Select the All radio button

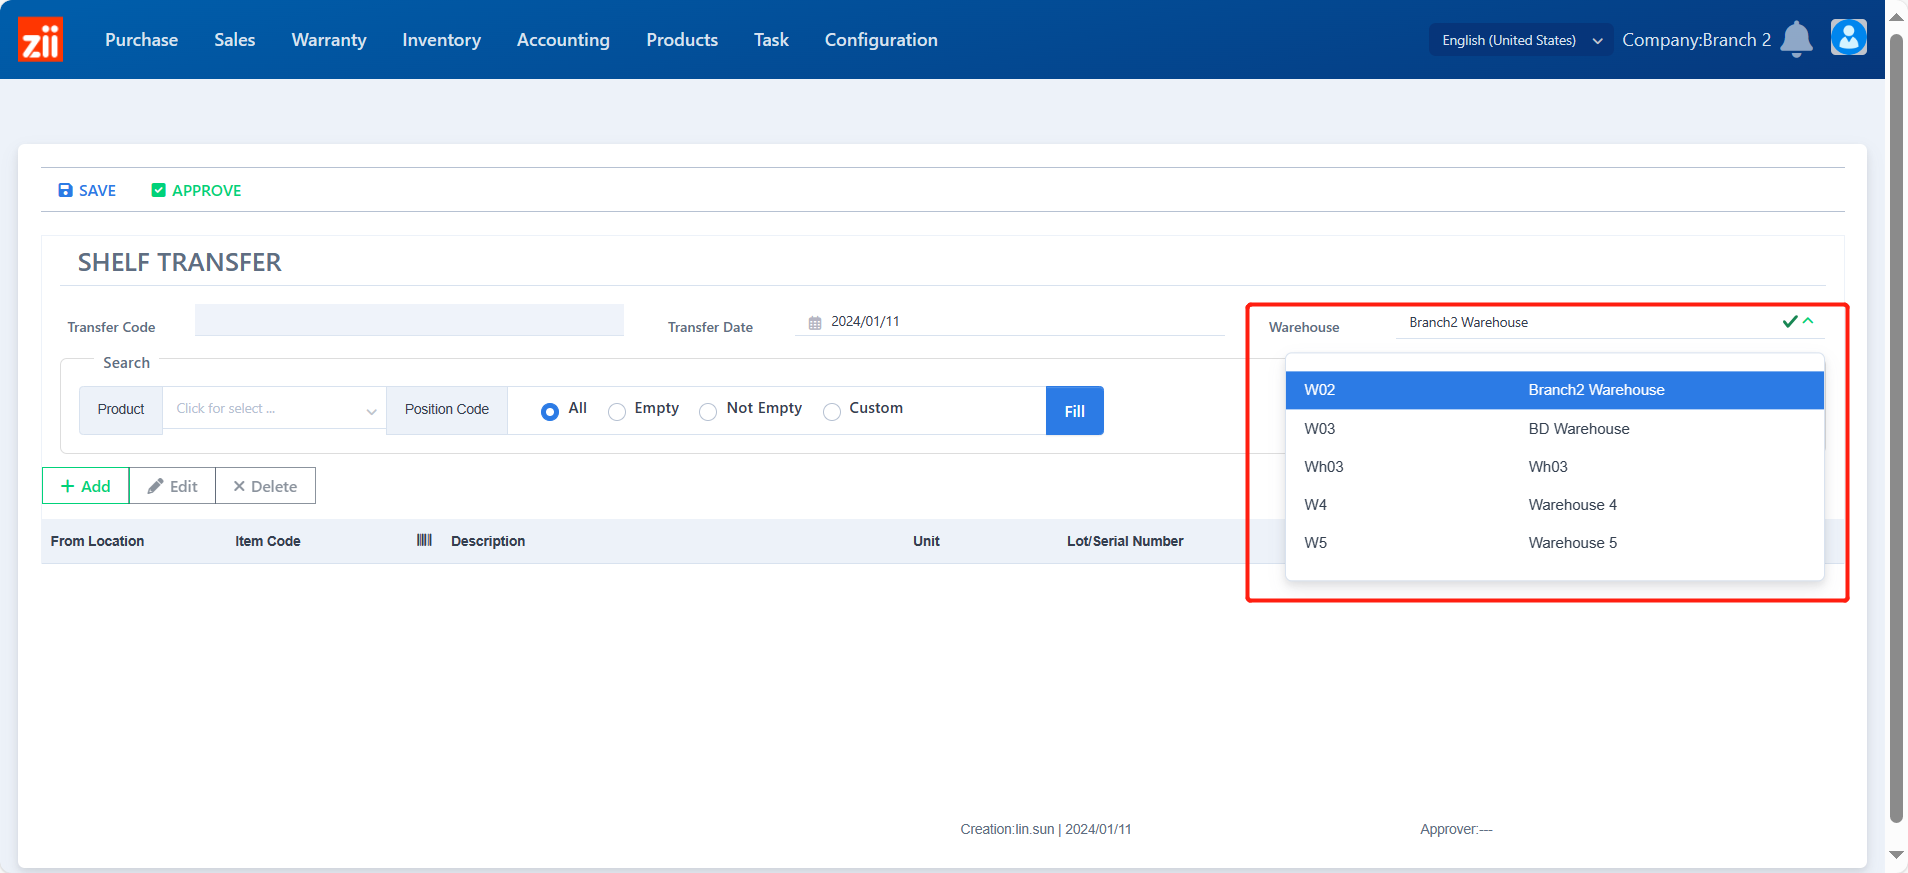[550, 411]
